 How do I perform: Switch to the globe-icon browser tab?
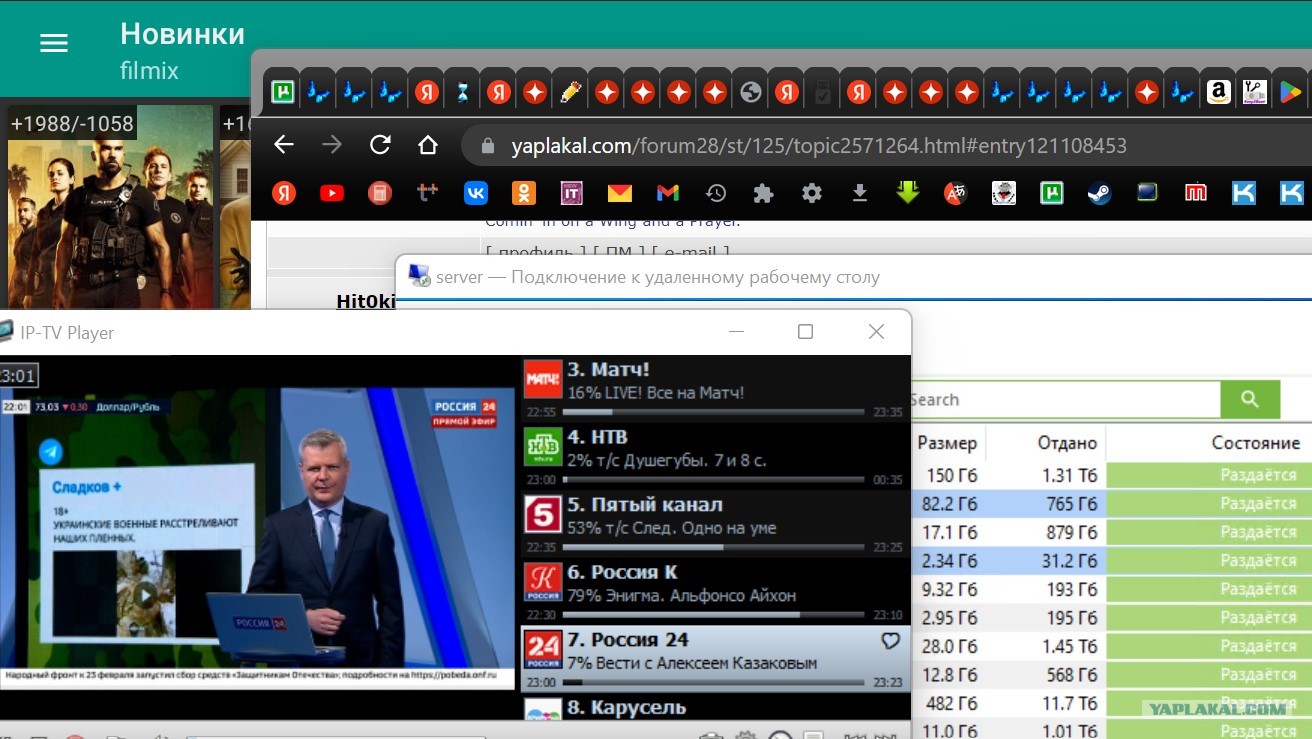(x=751, y=93)
